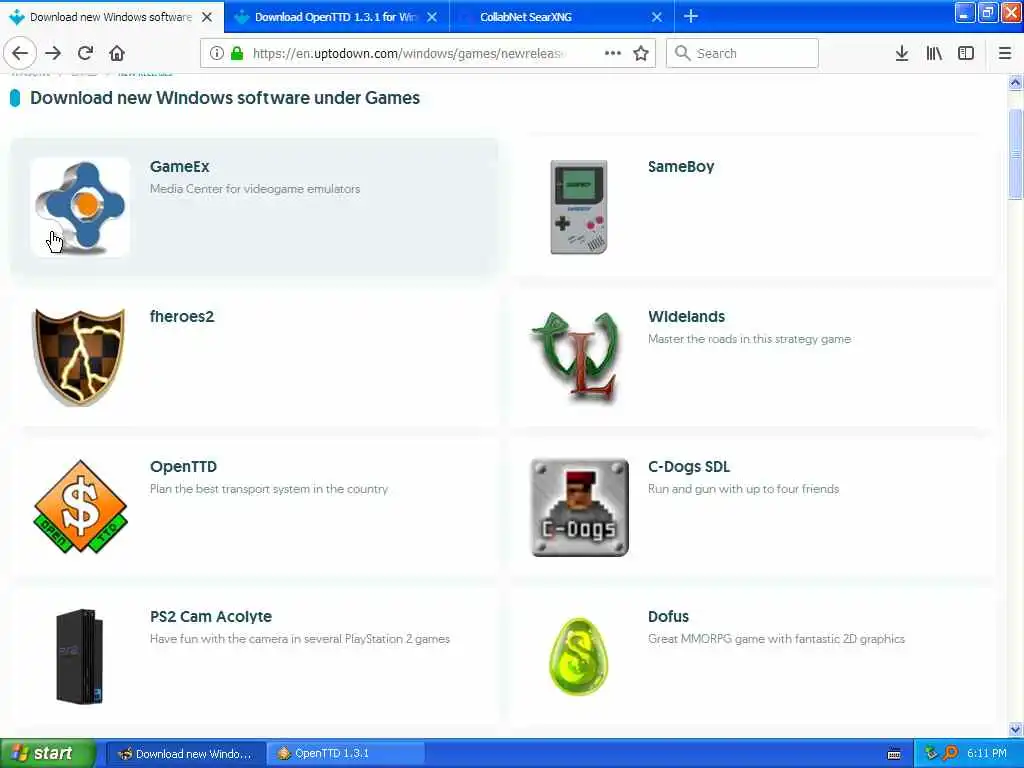Click 'Run and gun with up to four friends'
Image resolution: width=1024 pixels, height=768 pixels.
tap(743, 489)
